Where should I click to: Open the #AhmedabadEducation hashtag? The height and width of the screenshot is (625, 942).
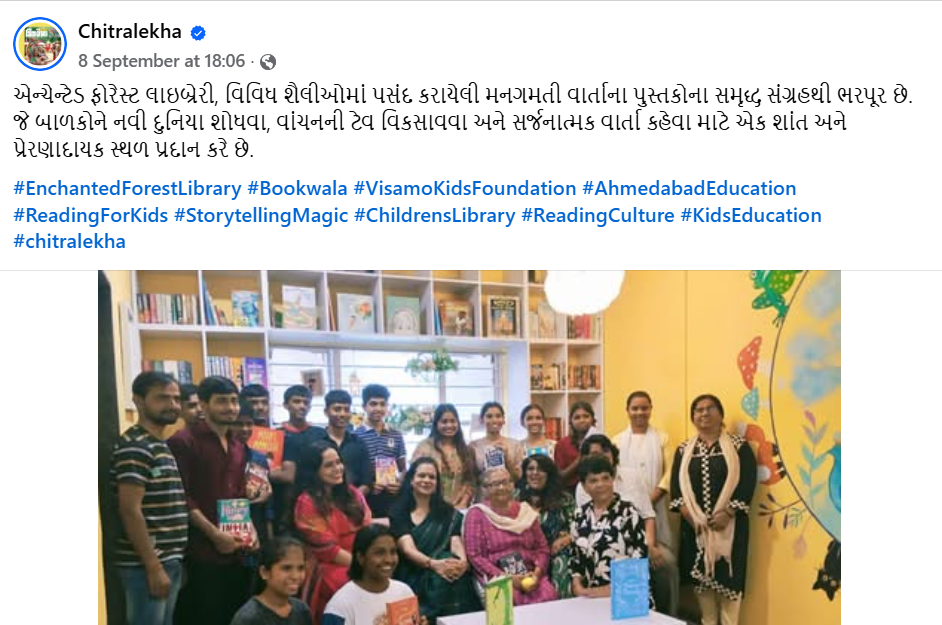[x=689, y=189]
